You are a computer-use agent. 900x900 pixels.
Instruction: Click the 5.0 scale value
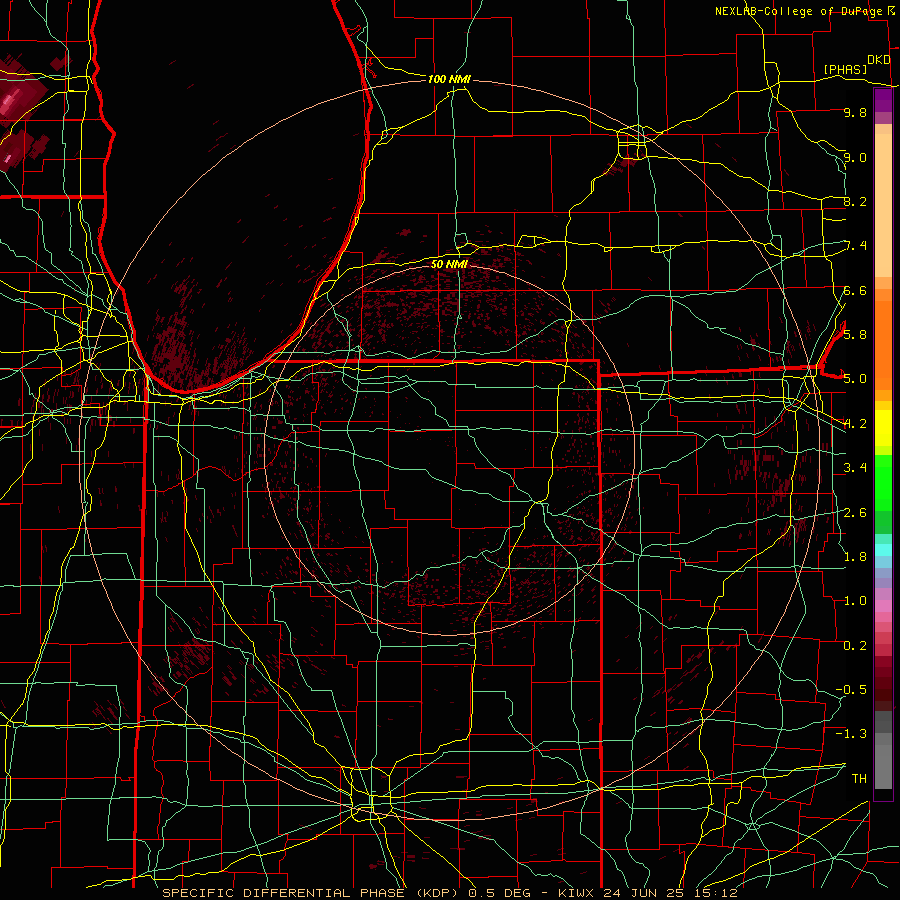click(855, 379)
